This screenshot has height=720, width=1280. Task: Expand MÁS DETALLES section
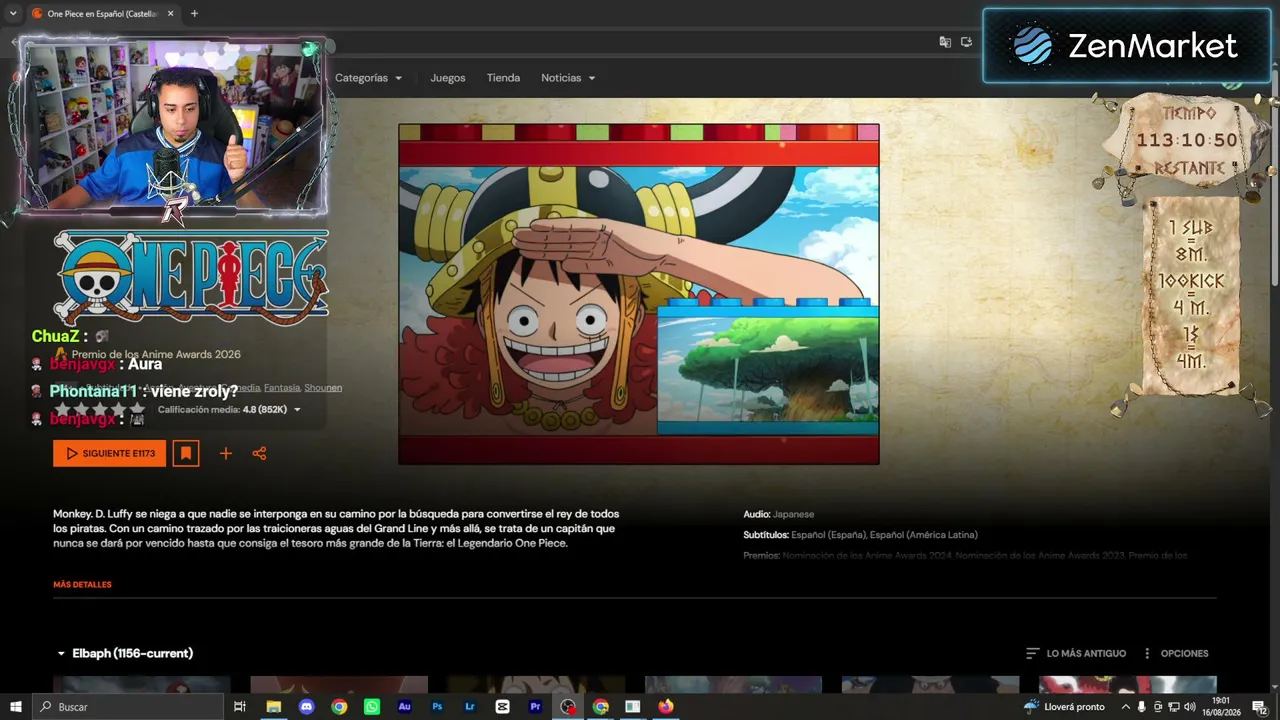(x=82, y=584)
